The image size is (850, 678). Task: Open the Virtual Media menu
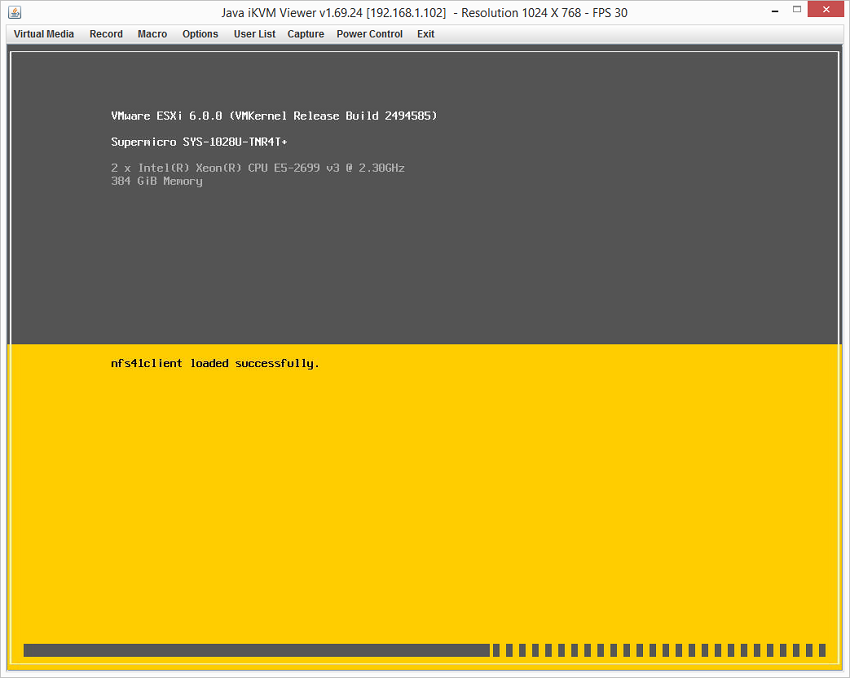coord(43,34)
